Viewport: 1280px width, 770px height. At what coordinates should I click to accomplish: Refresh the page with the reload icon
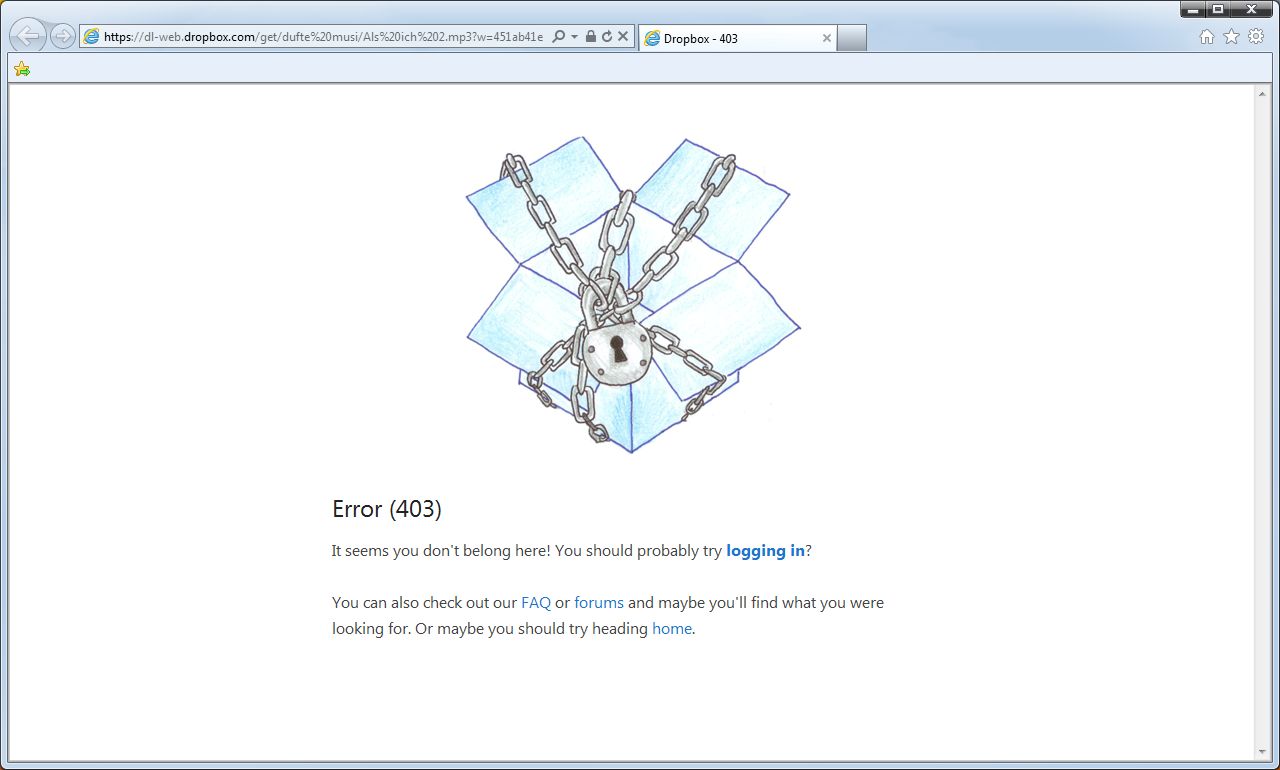(x=607, y=36)
